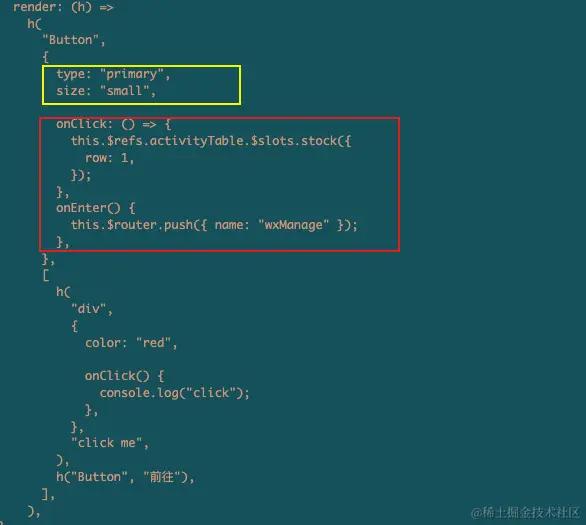The width and height of the screenshot is (586, 525).
Task: Click the onClick: () => { line
Action: click(114, 124)
